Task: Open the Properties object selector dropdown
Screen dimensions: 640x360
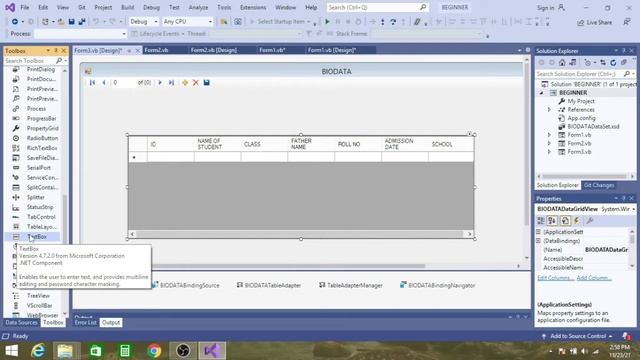Action: pos(633,209)
